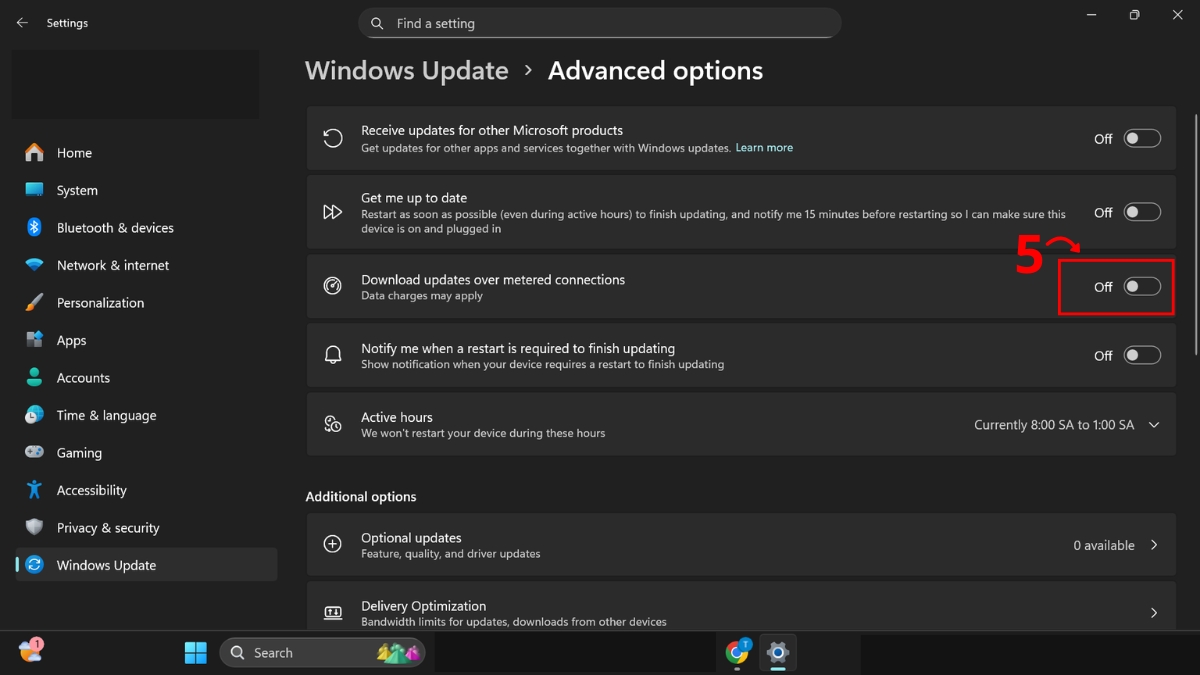This screenshot has height=675, width=1200.
Task: Turn on Get me up to date
Action: (x=1141, y=211)
